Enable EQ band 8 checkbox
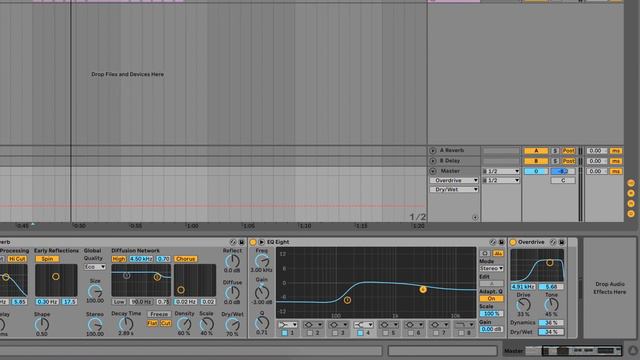 (x=461, y=333)
